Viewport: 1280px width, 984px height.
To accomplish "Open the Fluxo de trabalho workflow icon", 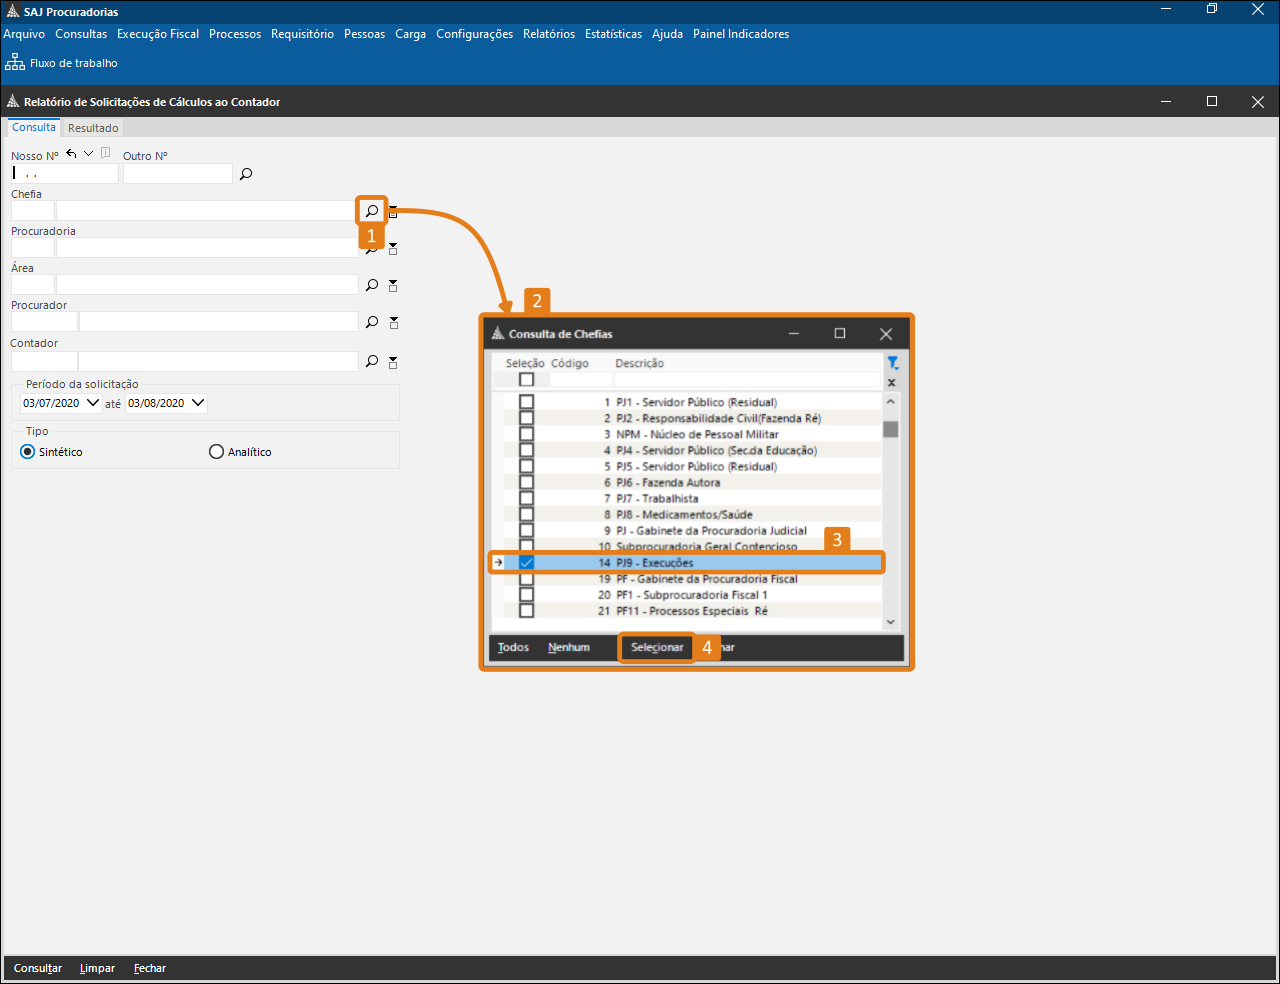I will (15, 63).
